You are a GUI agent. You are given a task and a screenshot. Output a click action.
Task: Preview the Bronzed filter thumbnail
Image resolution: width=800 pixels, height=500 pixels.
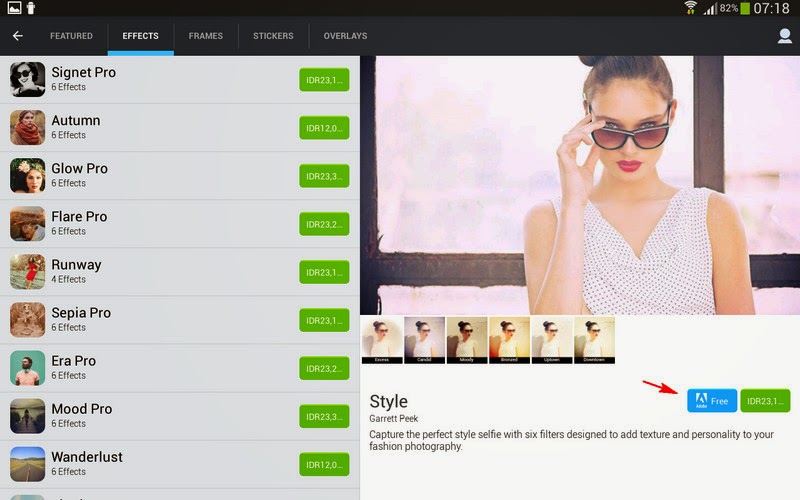pos(509,340)
